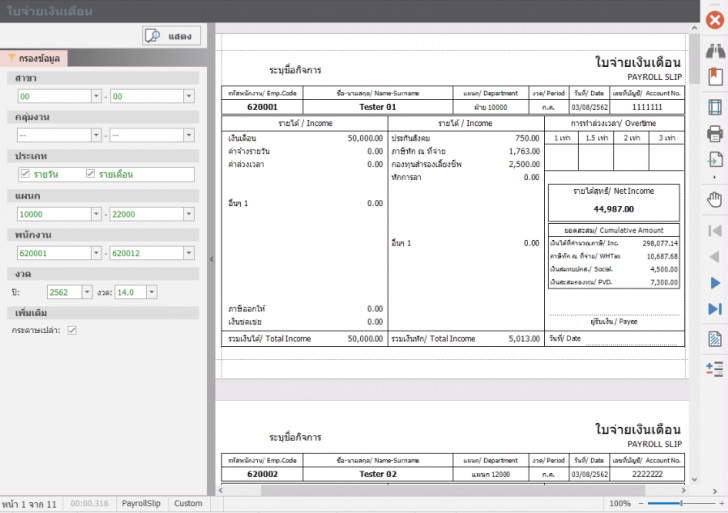Select the กรองข้อมูล filter tab
The width and height of the screenshot is (728, 513).
coord(33,59)
